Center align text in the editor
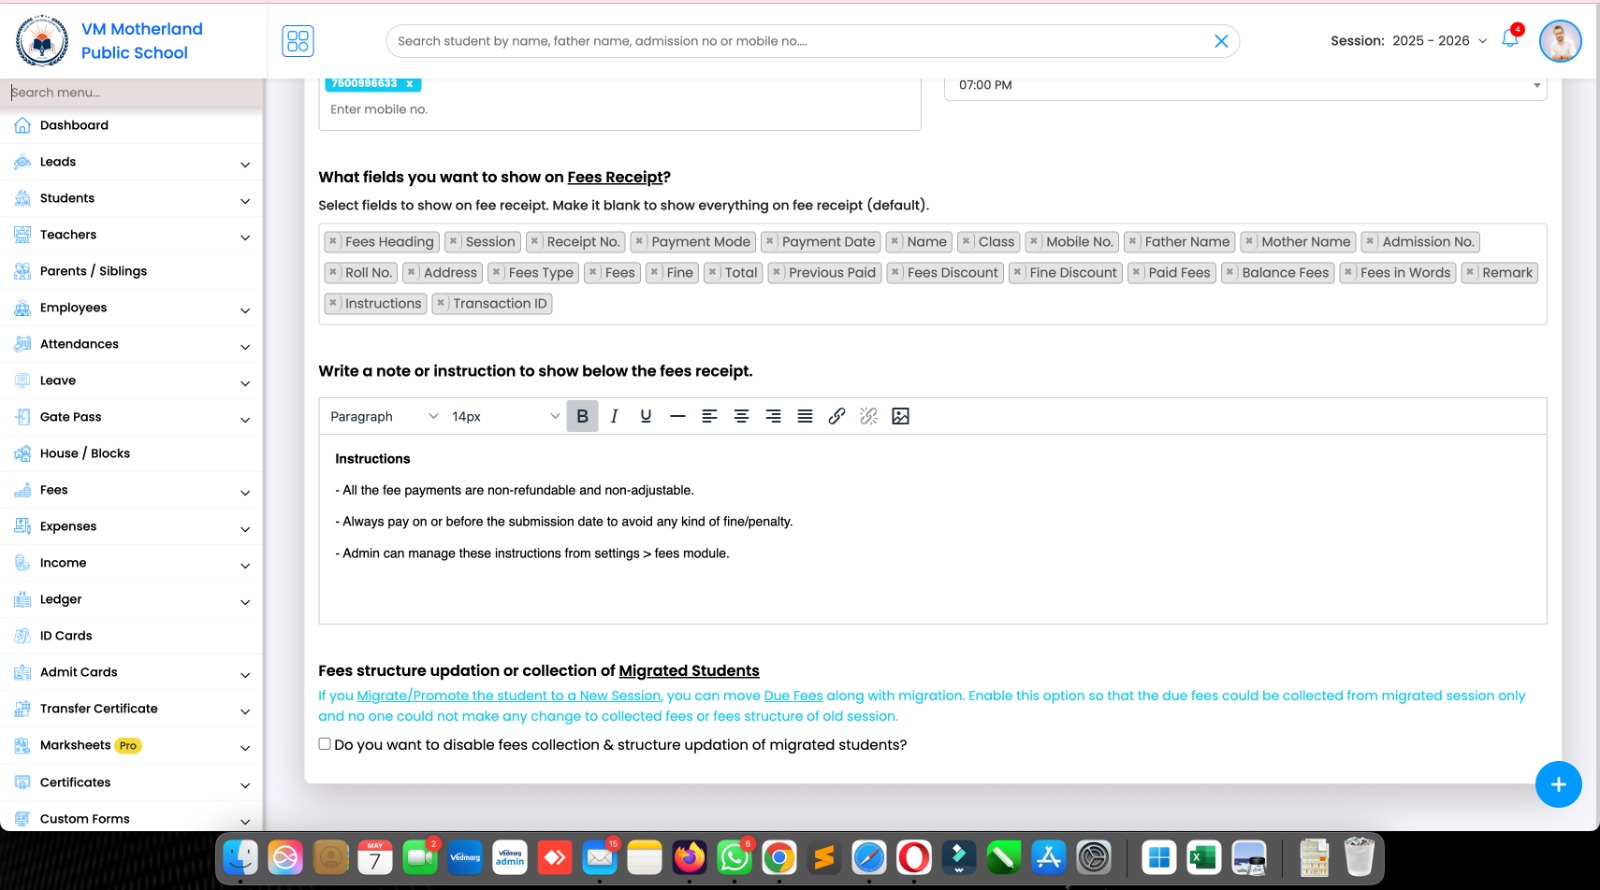Image resolution: width=1600 pixels, height=890 pixels. 742,416
